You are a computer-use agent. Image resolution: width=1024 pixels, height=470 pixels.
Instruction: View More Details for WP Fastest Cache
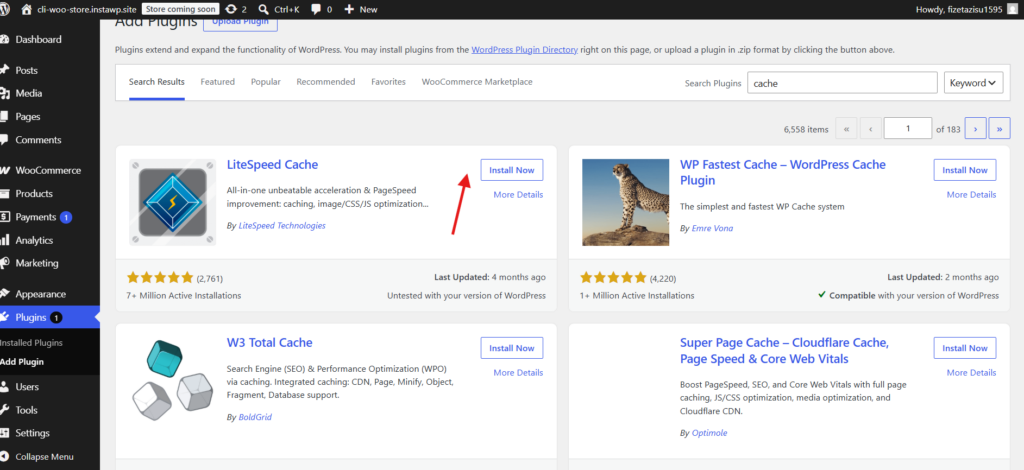971,195
